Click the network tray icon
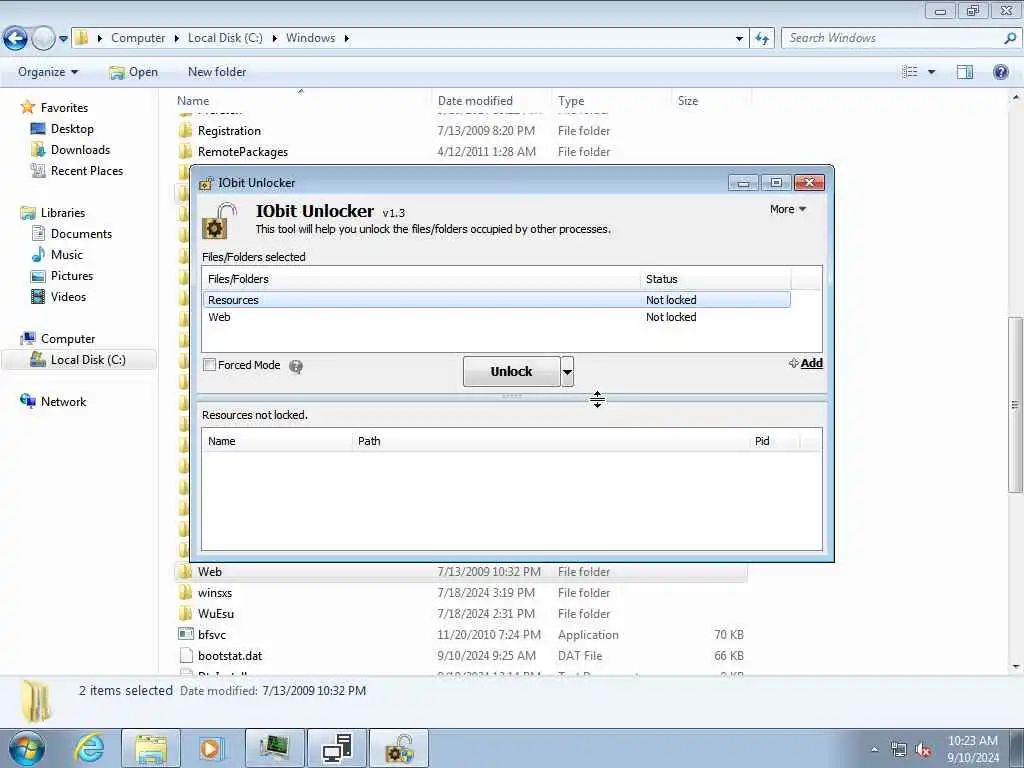Viewport: 1024px width, 768px height. [899, 750]
